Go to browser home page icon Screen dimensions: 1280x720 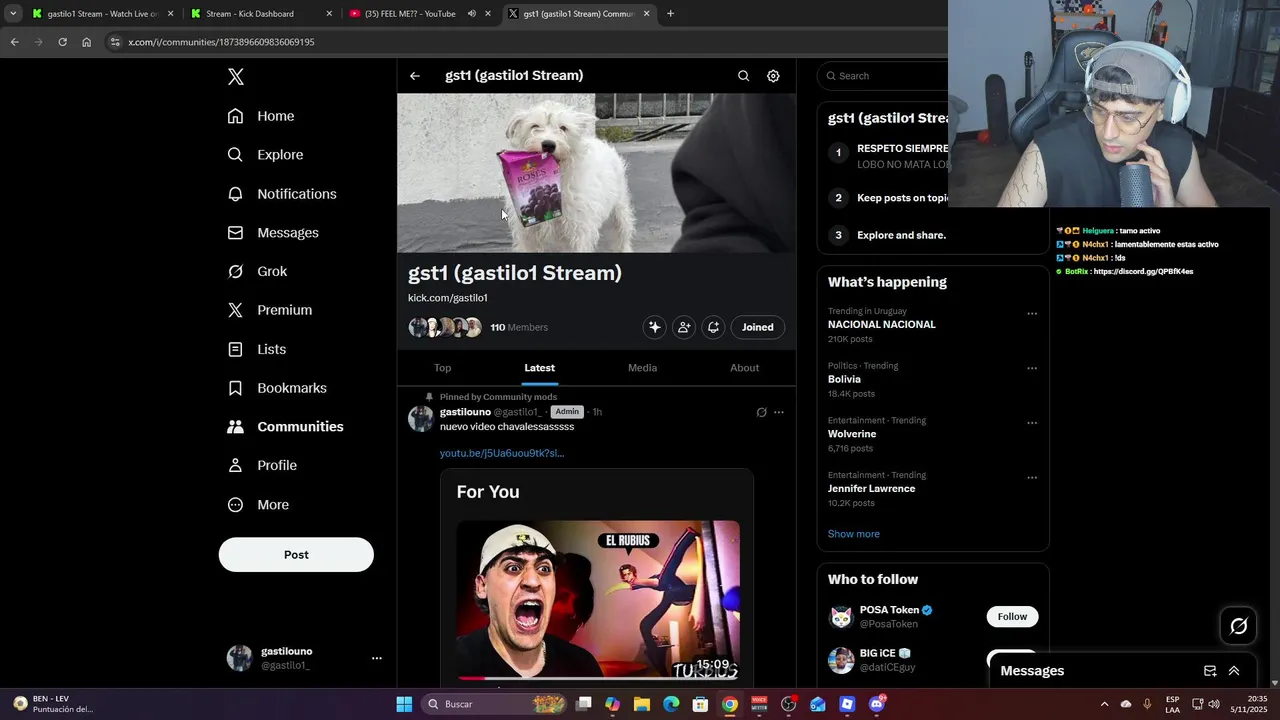(x=86, y=42)
